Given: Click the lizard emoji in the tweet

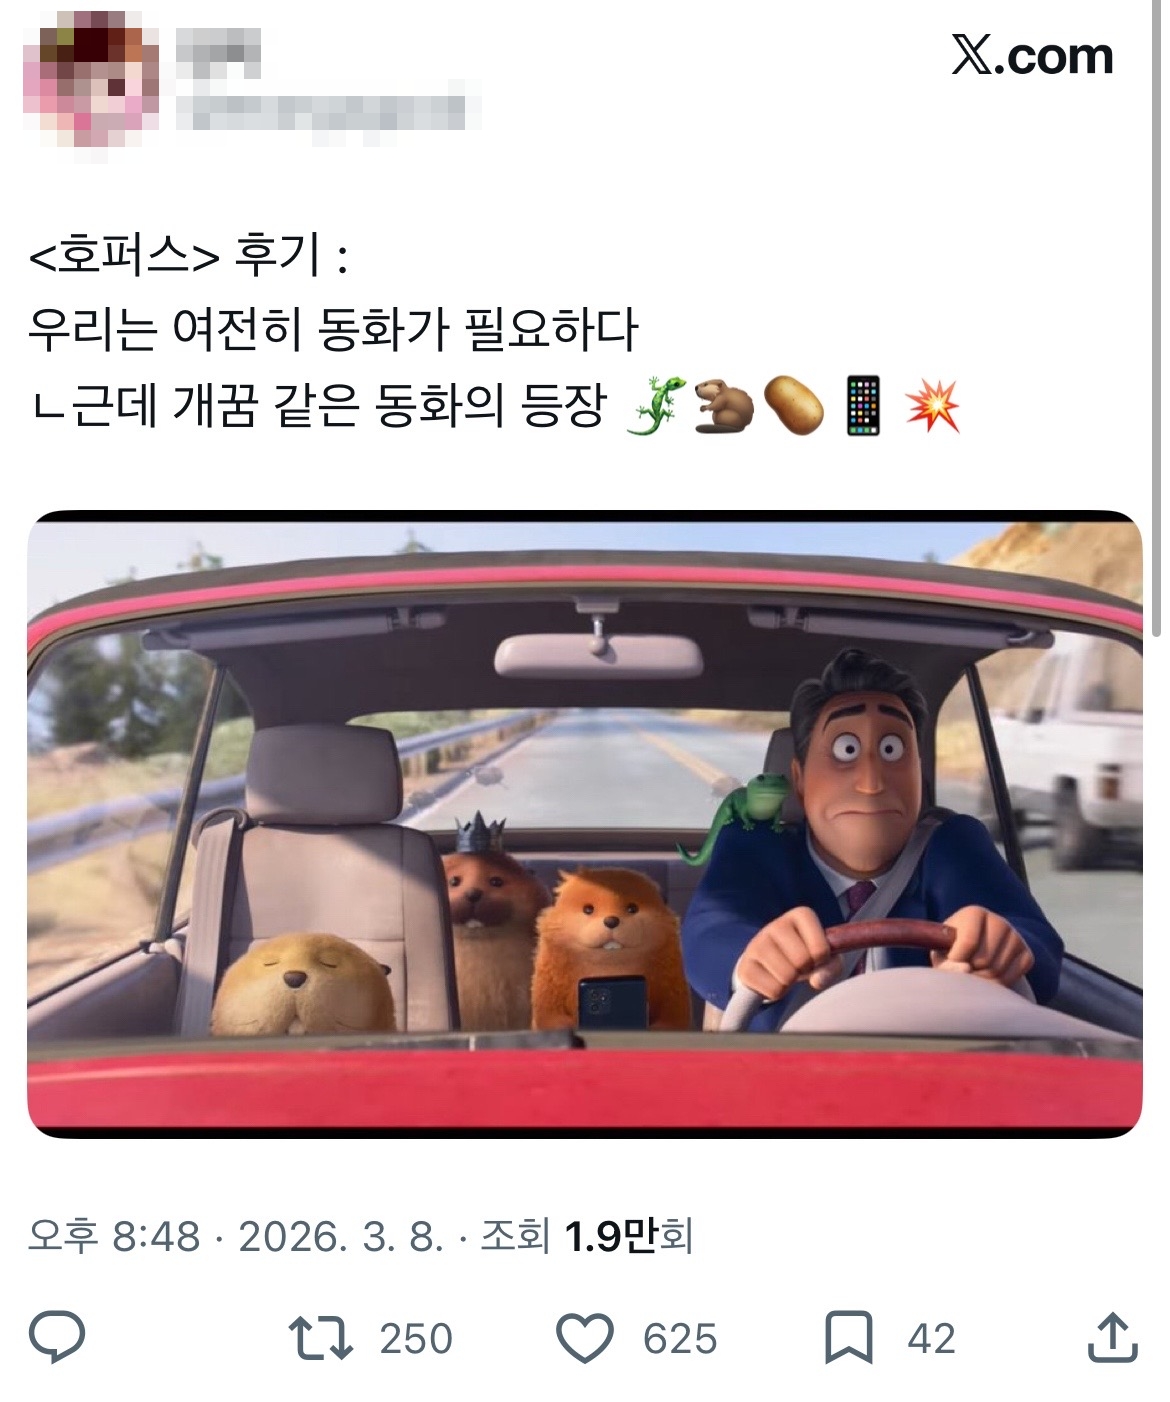Looking at the screenshot, I should click(656, 406).
